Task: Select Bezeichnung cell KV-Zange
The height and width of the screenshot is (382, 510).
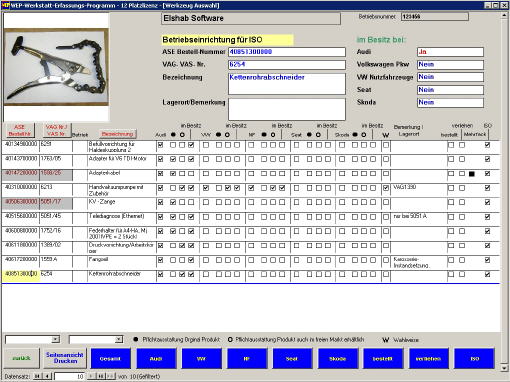Action: tap(121, 204)
